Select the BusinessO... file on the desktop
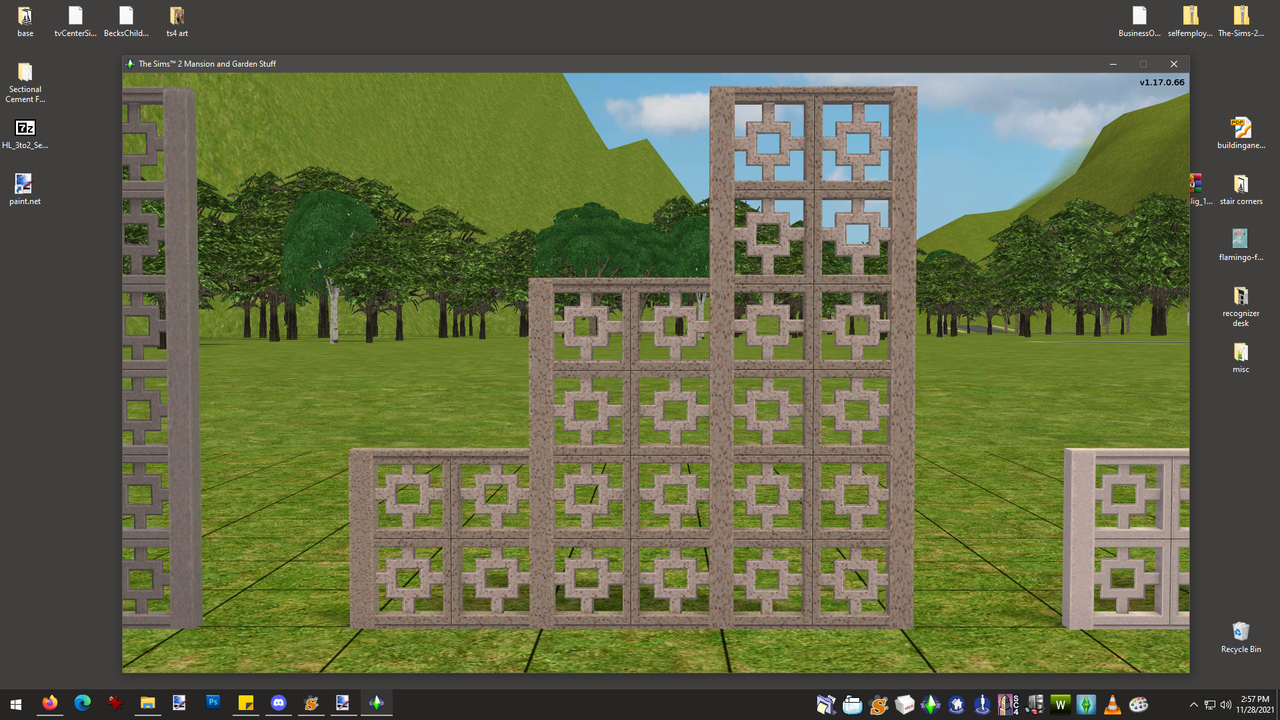The width and height of the screenshot is (1280, 720). (x=1139, y=22)
